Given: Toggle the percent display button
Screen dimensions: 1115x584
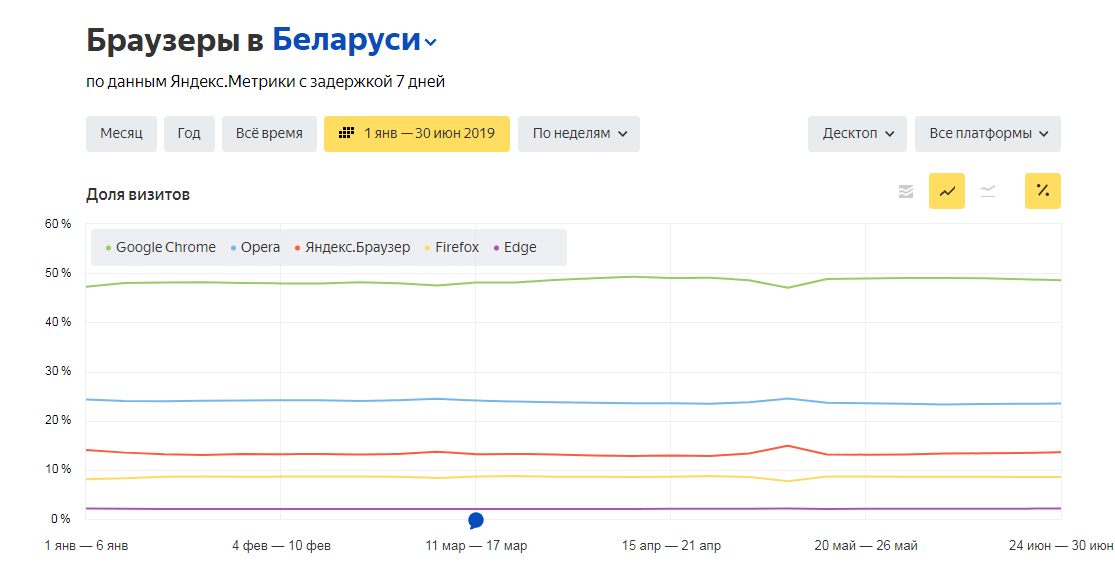Looking at the screenshot, I should pyautogui.click(x=1042, y=191).
